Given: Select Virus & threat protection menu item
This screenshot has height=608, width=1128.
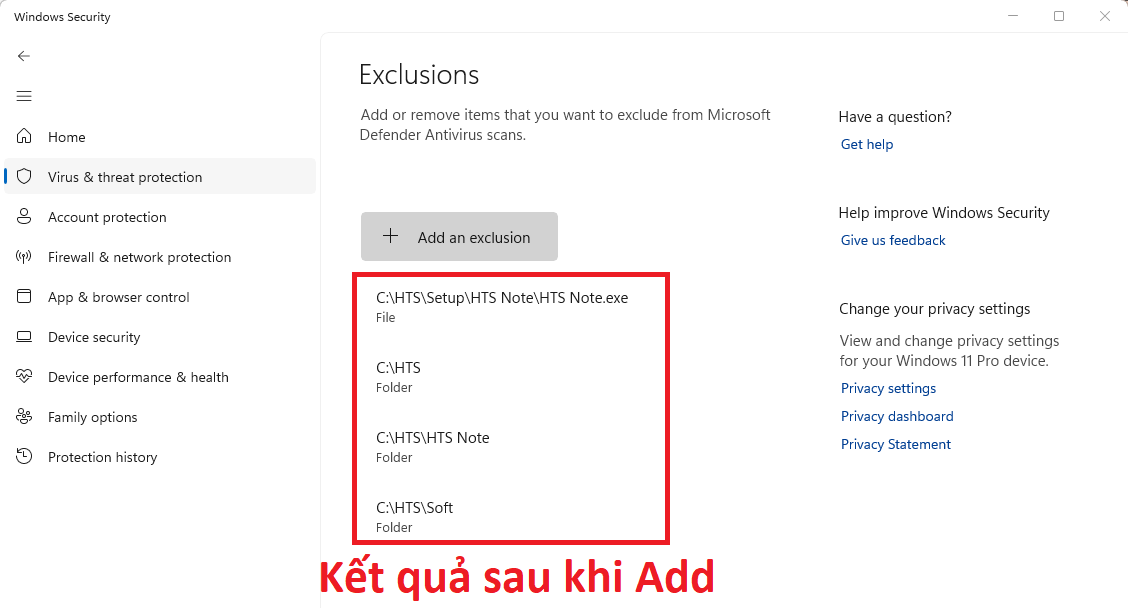Looking at the screenshot, I should click(x=160, y=176).
